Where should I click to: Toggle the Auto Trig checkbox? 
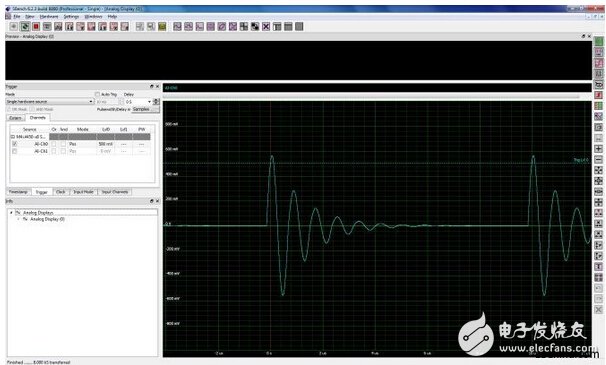coord(97,94)
